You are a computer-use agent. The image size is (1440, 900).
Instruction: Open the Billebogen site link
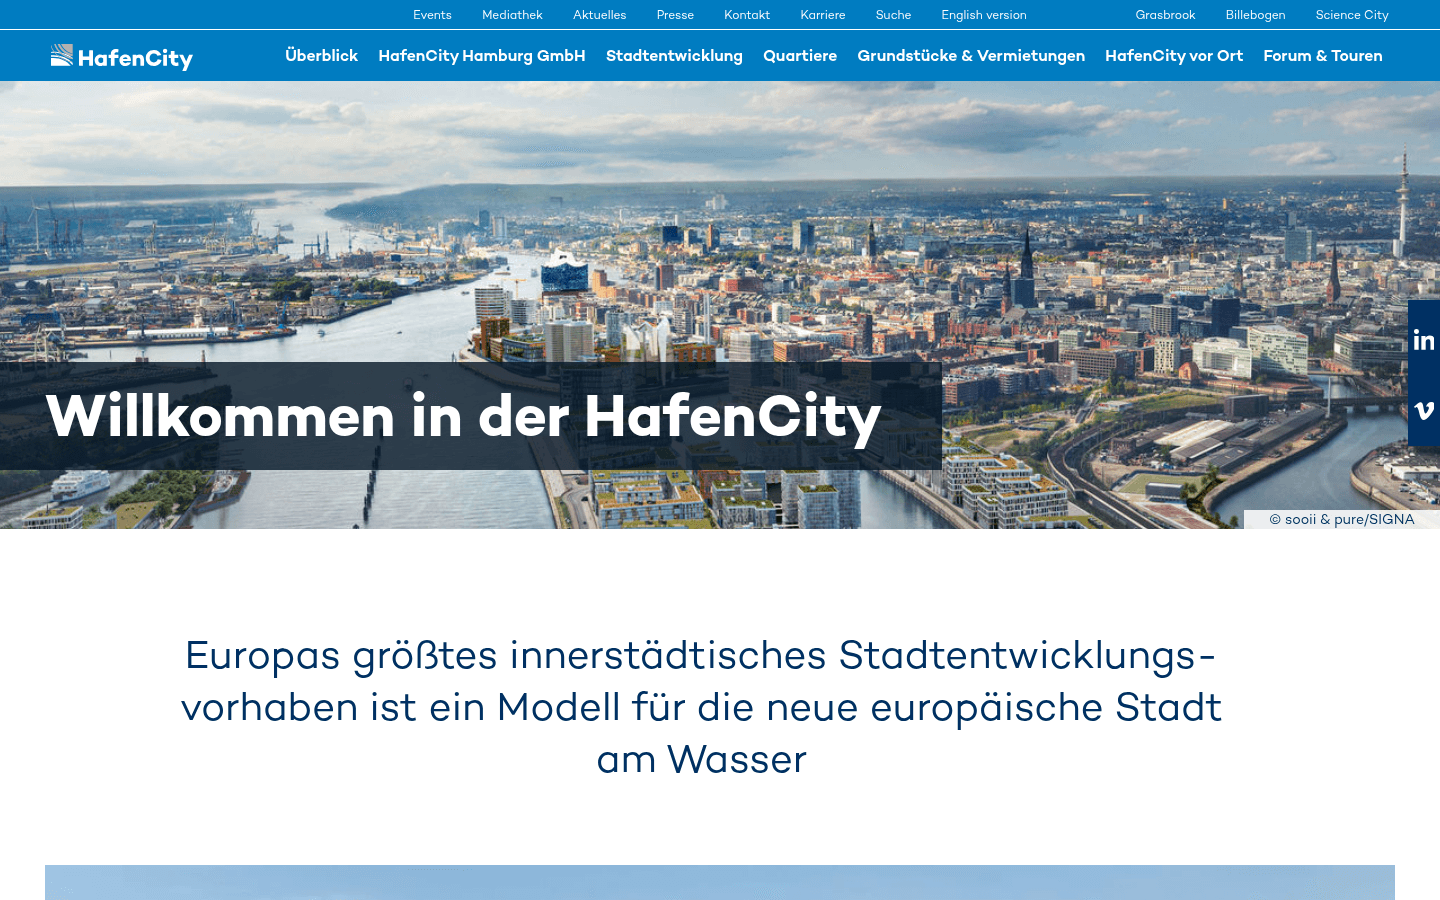pos(1255,15)
